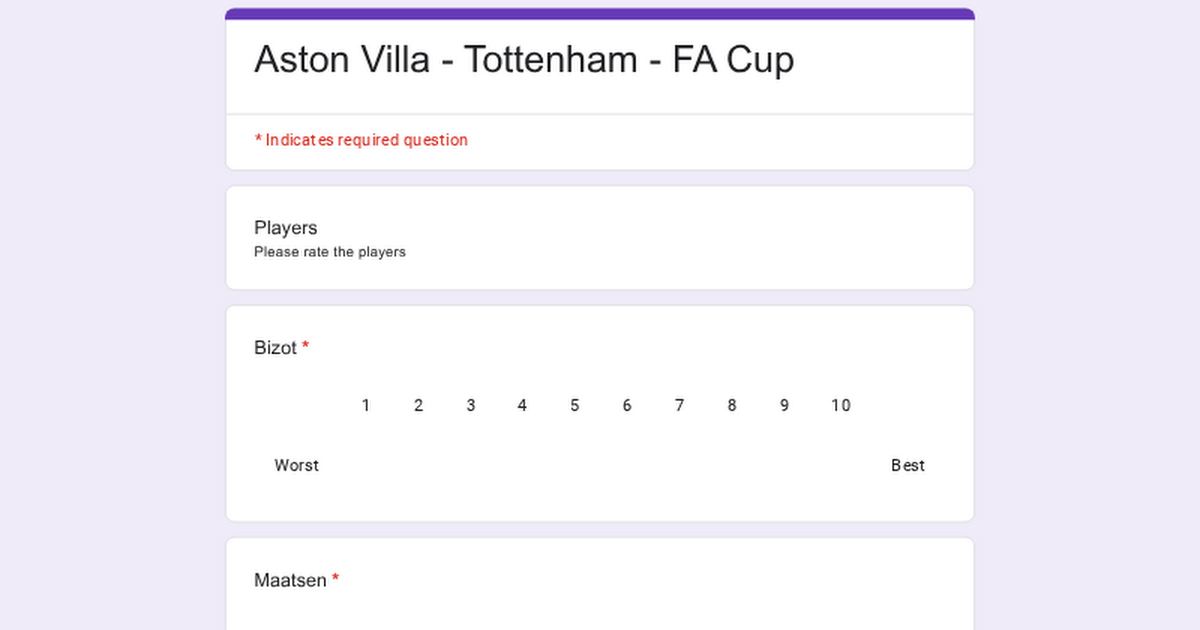The image size is (1200, 630).
Task: Click the "Worst" scale label
Action: (297, 465)
